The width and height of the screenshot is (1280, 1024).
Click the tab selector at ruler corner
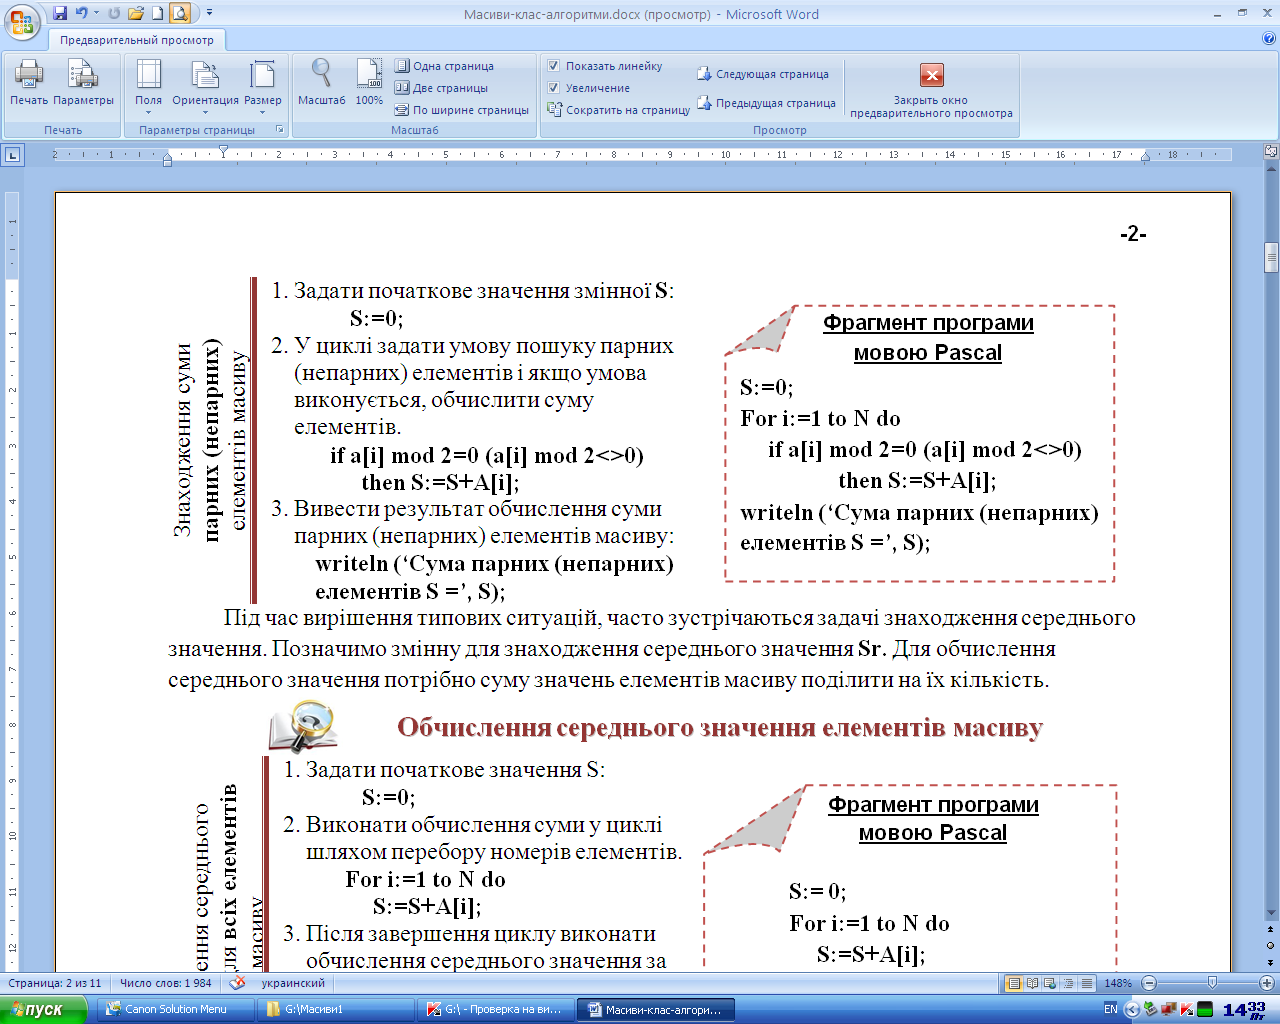coord(12,154)
